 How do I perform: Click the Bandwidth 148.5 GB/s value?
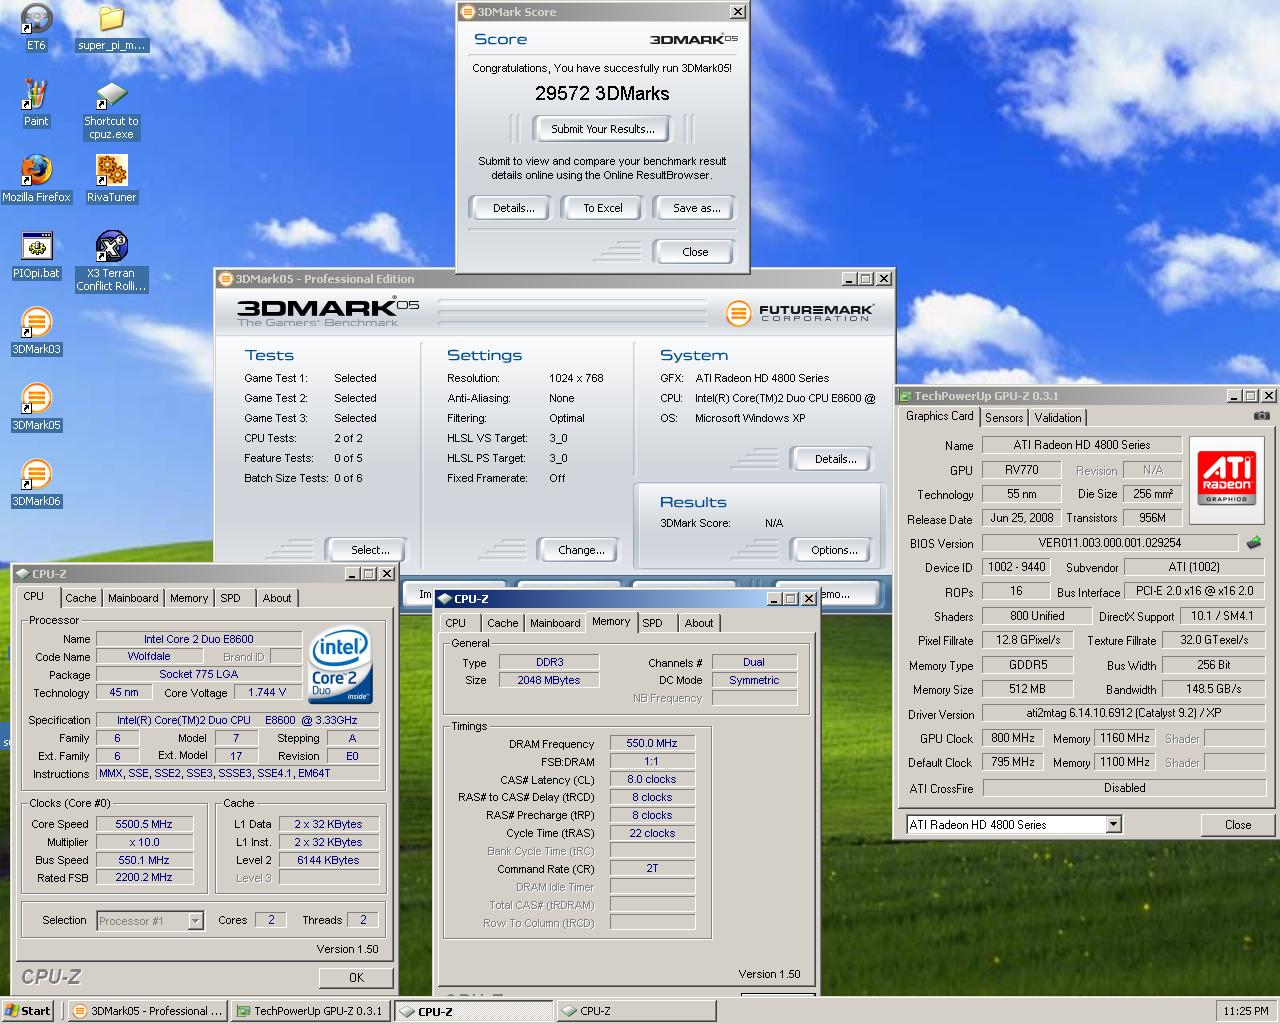click(1214, 689)
